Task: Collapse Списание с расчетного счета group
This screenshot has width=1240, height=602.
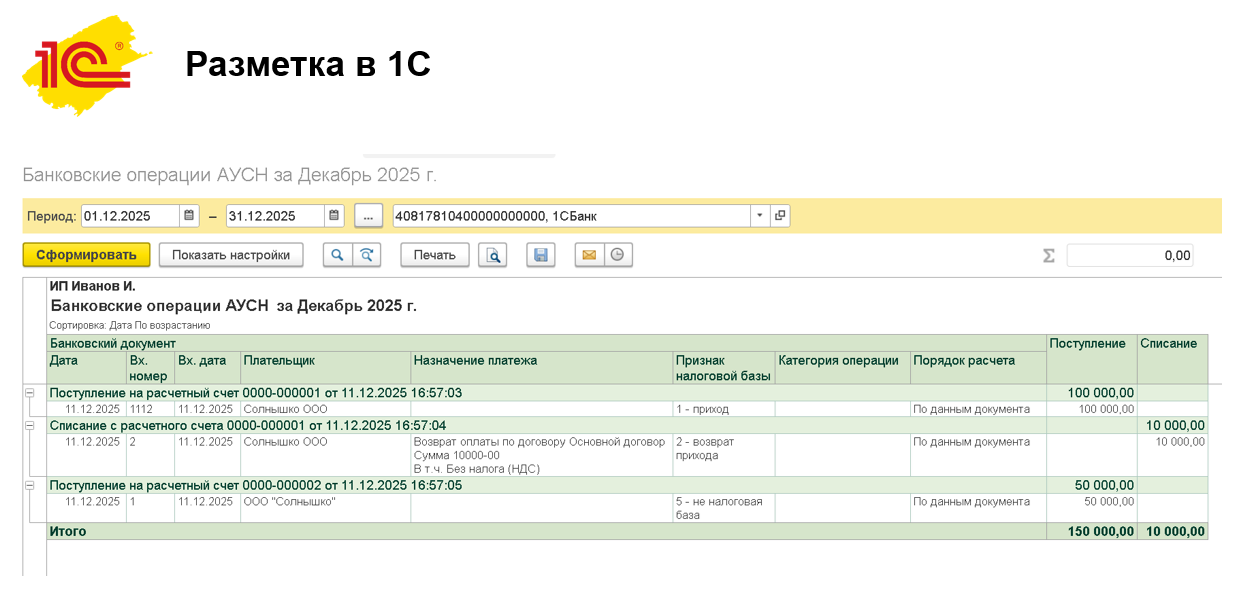Action: tap(29, 425)
